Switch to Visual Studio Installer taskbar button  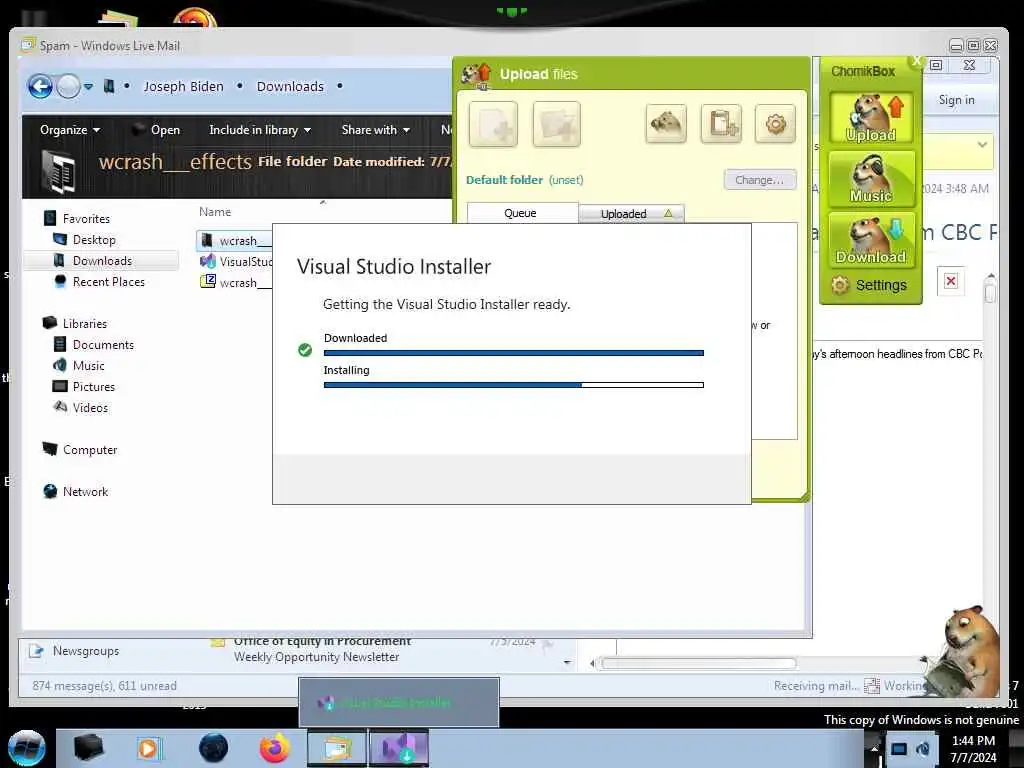(x=399, y=748)
